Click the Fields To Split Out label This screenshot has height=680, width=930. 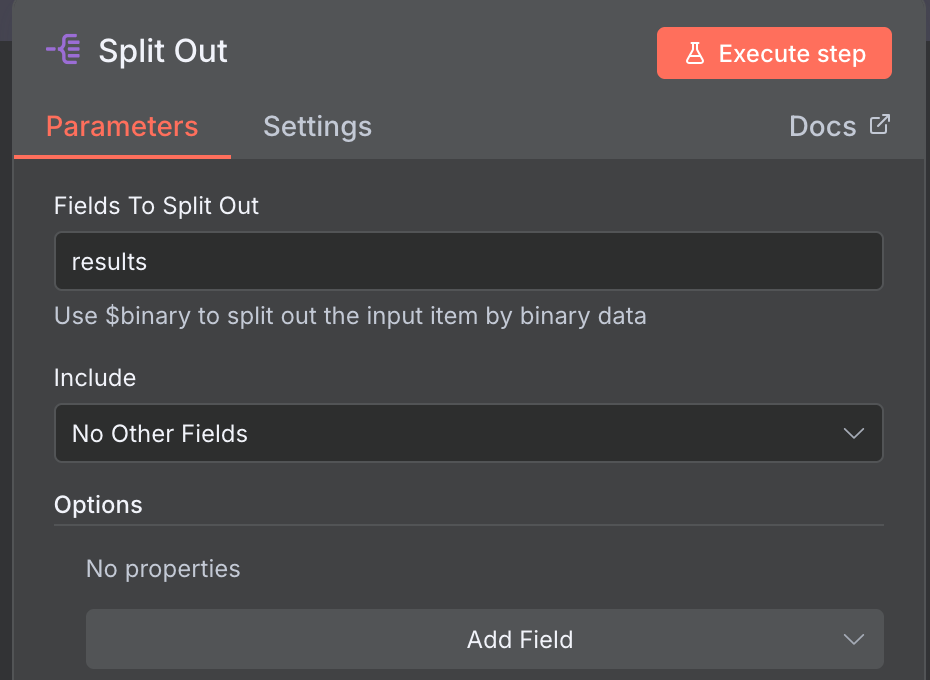[156, 206]
